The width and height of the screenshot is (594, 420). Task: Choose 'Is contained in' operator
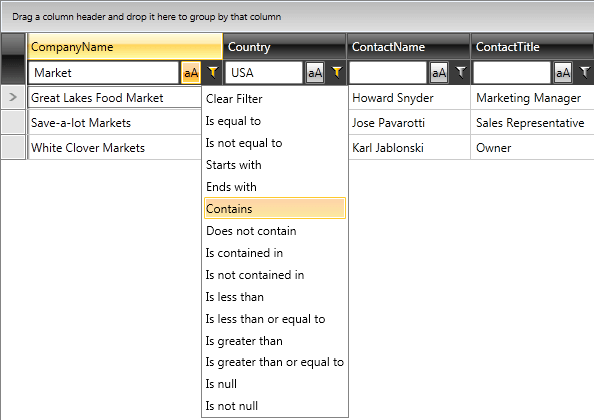coord(275,253)
